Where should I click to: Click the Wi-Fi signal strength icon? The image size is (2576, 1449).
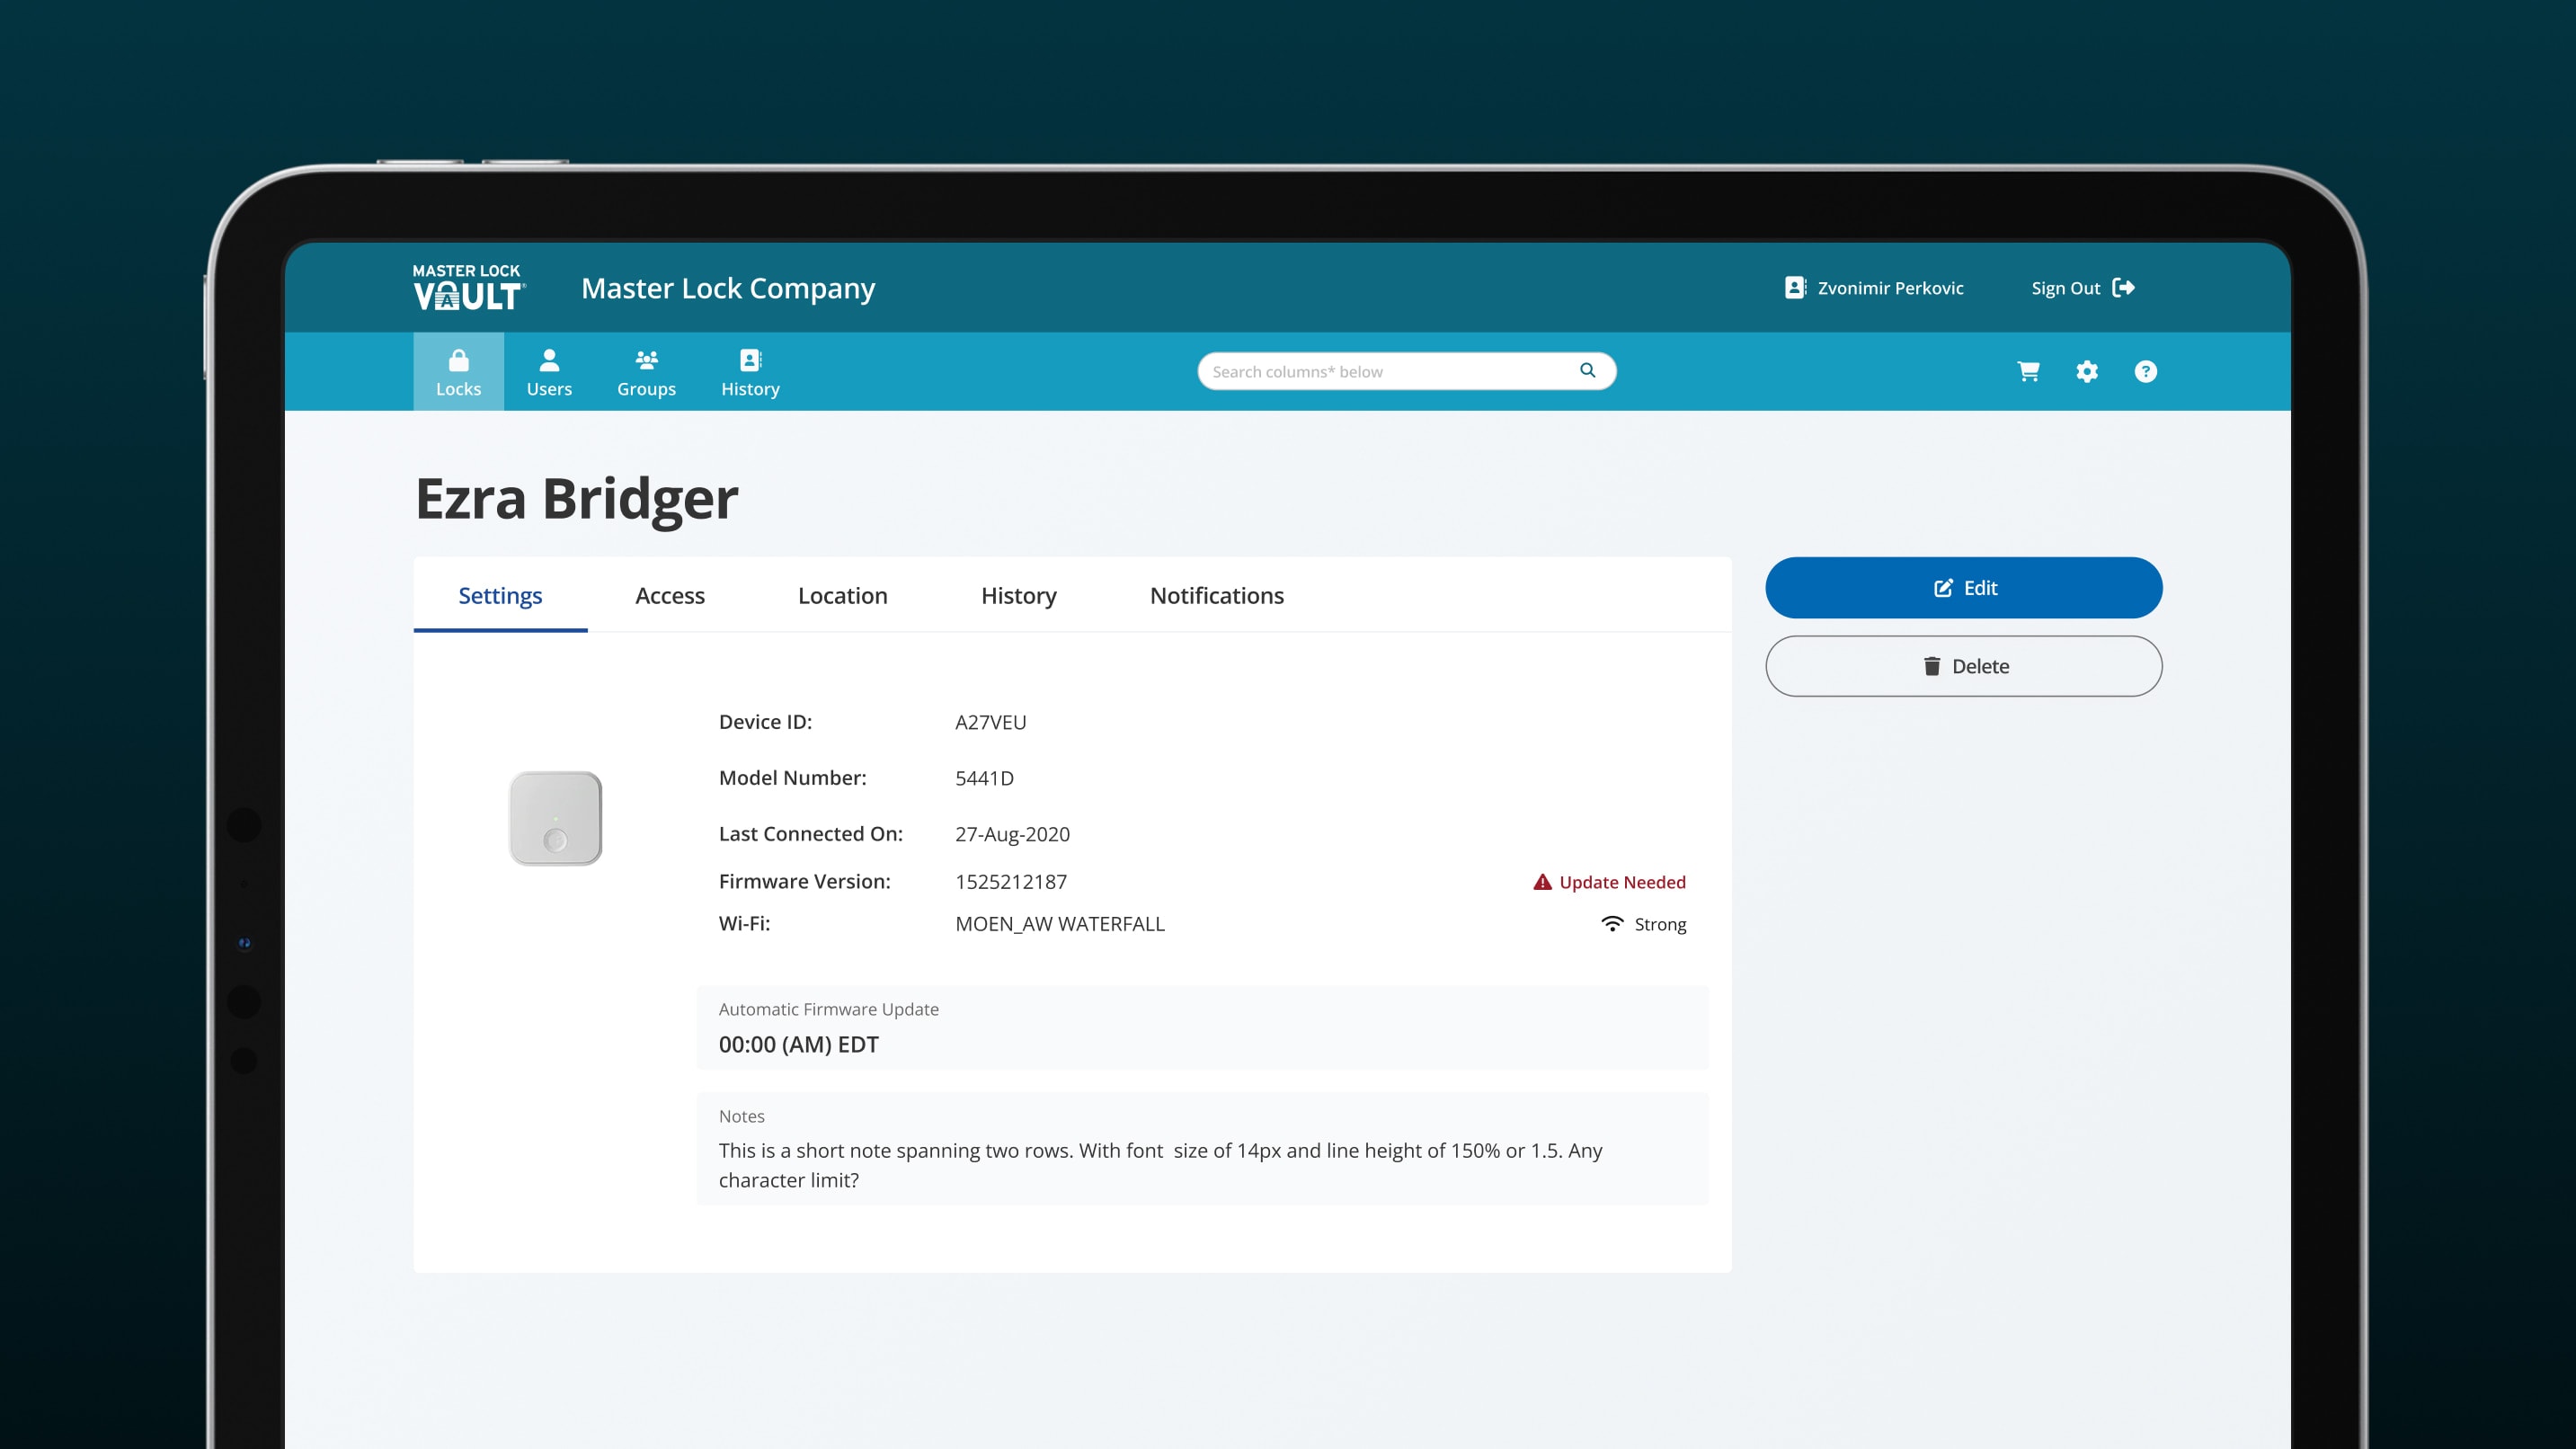point(1612,924)
